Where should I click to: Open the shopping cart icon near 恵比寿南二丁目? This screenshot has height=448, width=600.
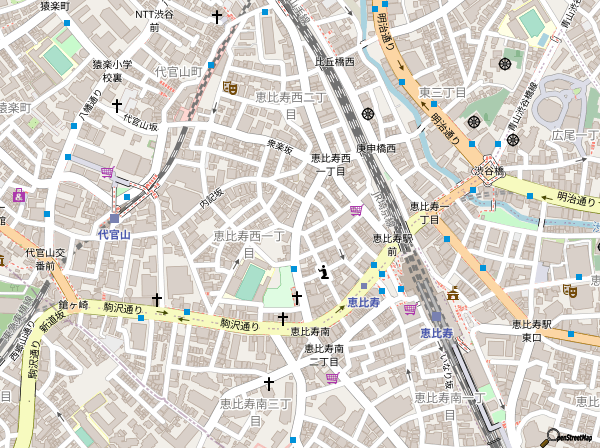[x=331, y=377]
